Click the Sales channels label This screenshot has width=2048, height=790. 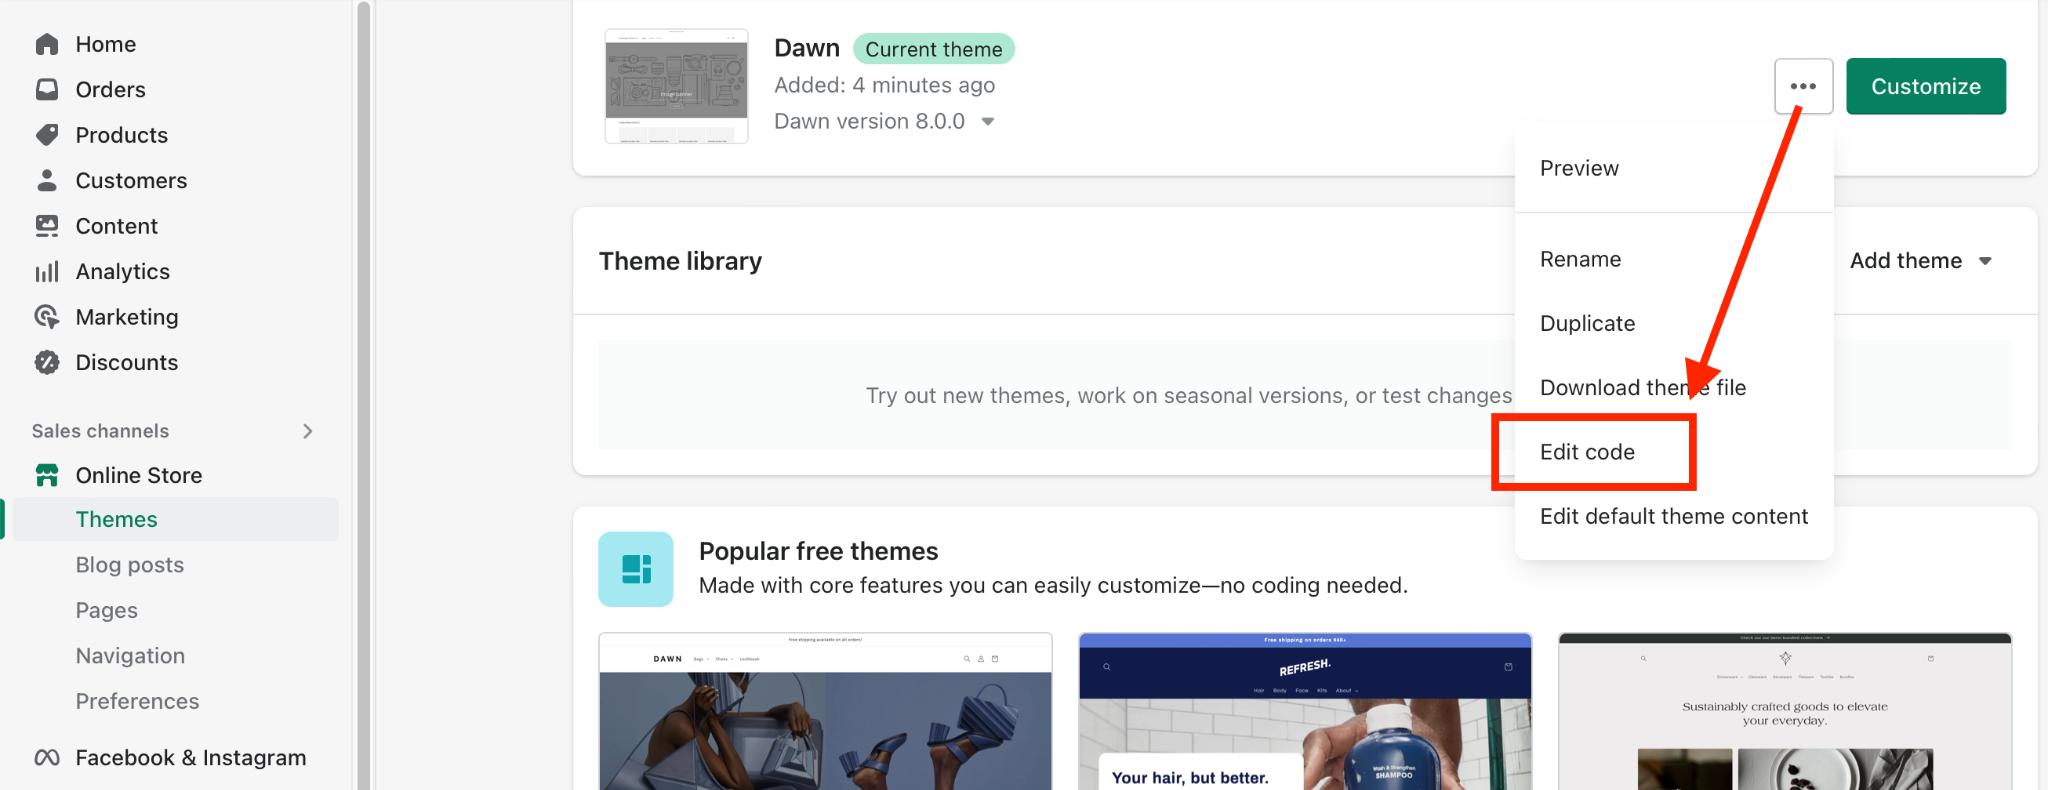pyautogui.click(x=100, y=431)
